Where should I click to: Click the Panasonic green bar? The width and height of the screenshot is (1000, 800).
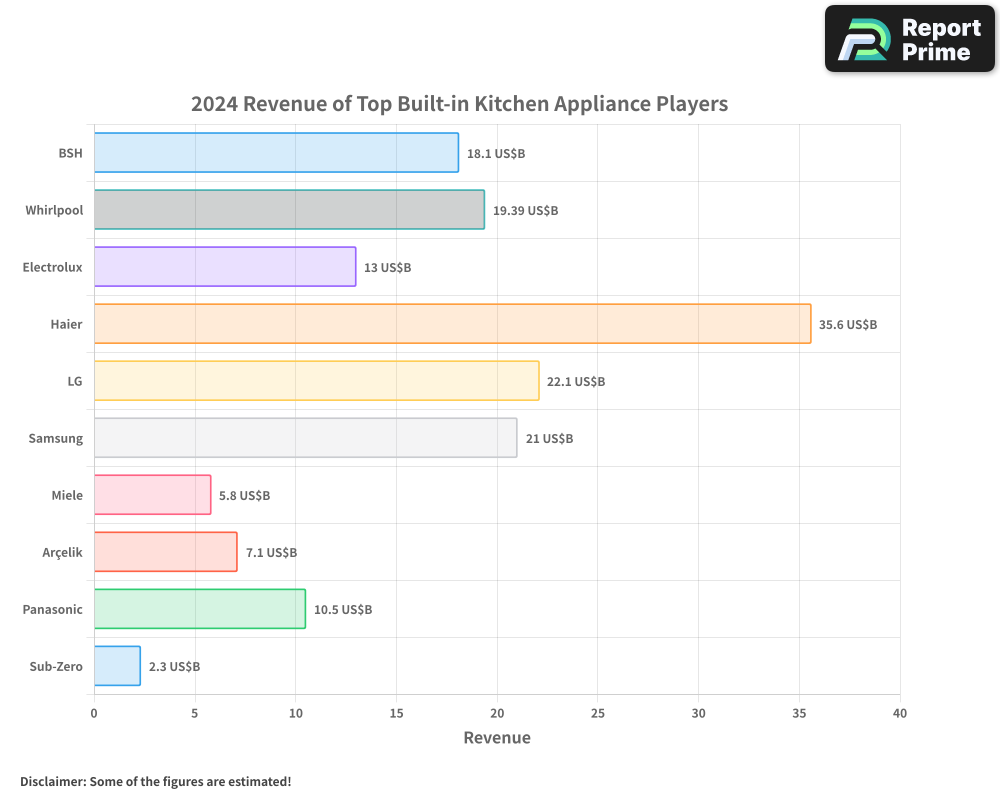coord(199,609)
